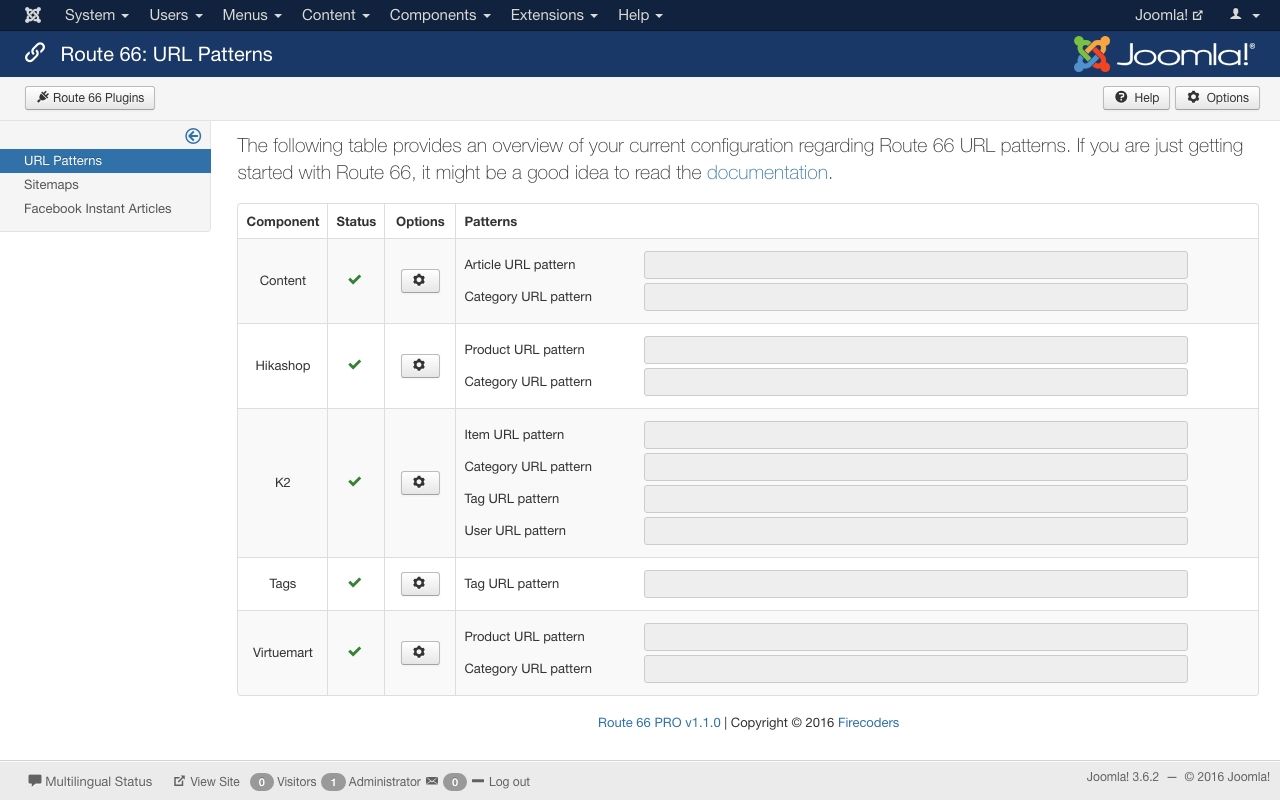Click Content Category URL pattern field
The image size is (1280, 800).
(915, 297)
